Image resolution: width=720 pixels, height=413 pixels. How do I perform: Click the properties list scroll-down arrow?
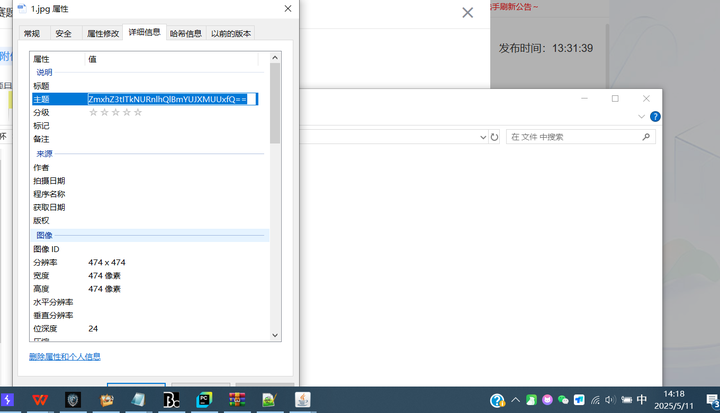[x=275, y=335]
